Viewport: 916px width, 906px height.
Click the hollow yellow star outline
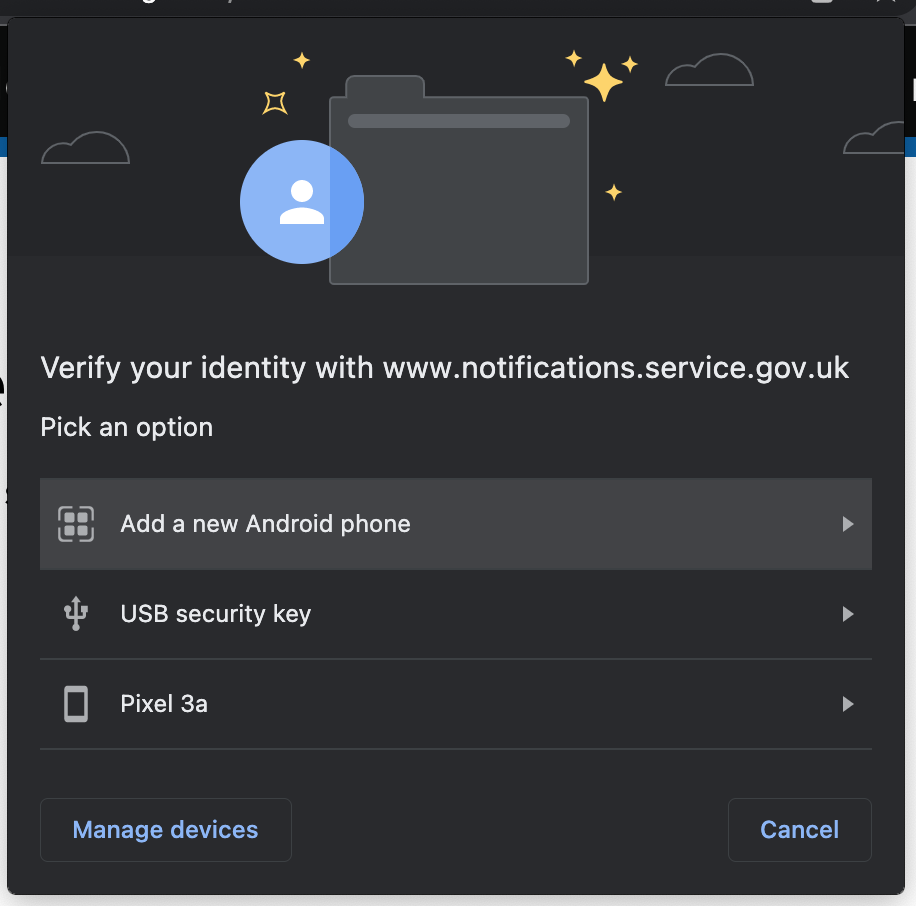click(x=275, y=103)
